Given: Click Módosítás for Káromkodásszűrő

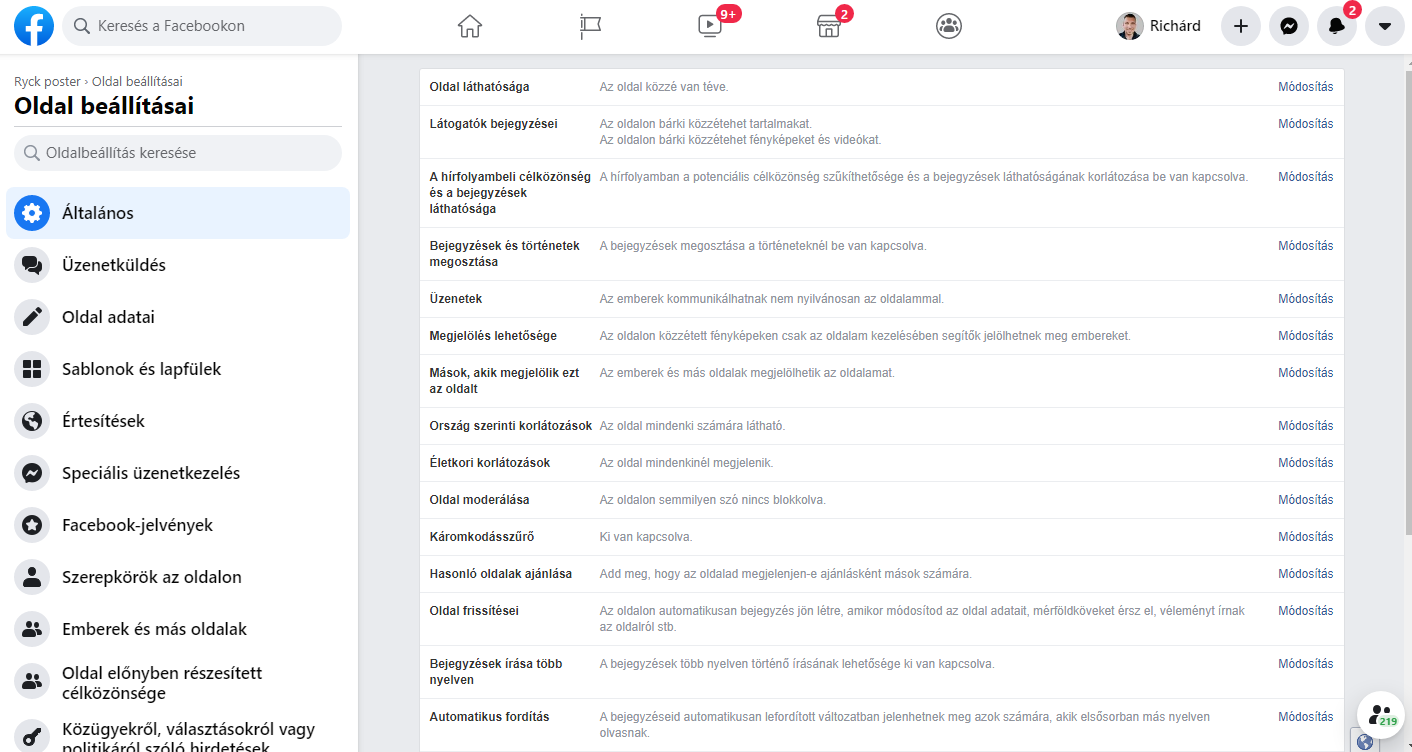Looking at the screenshot, I should pos(1305,537).
